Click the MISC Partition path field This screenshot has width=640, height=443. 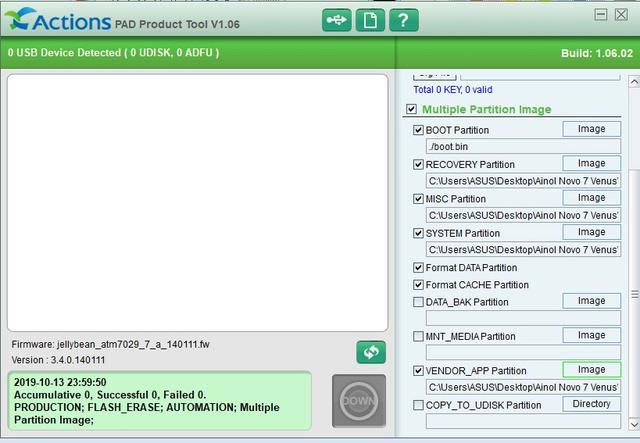[x=523, y=215]
